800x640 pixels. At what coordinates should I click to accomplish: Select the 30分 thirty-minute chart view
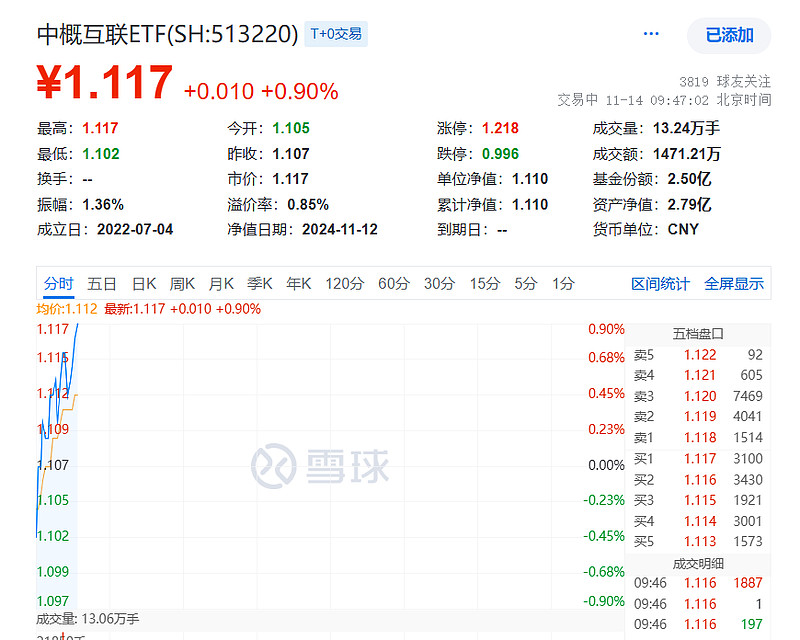(438, 283)
